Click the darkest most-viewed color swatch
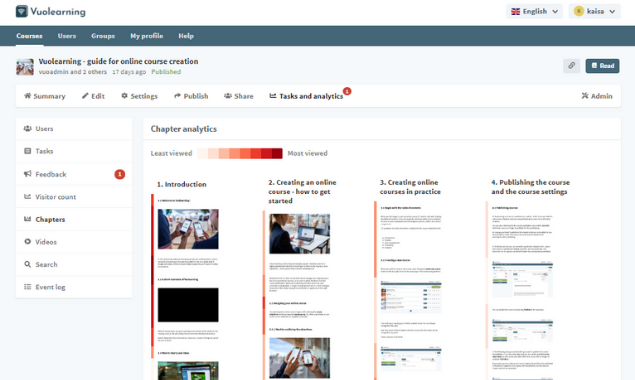635x380 pixels. coord(277,153)
